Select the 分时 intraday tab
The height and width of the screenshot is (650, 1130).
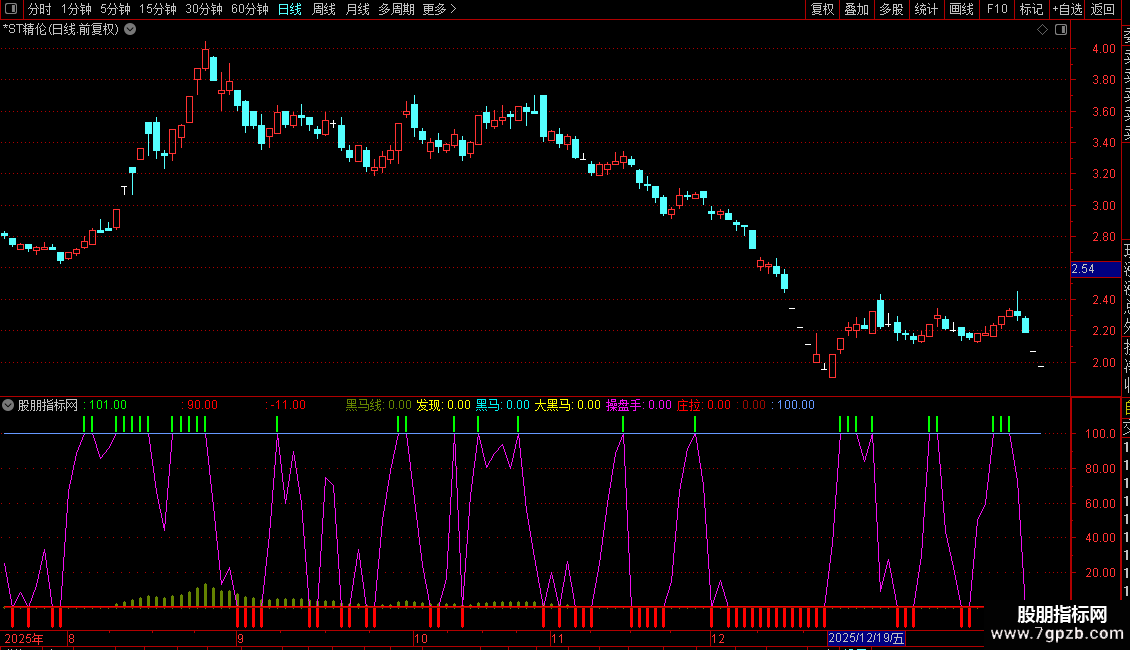(x=39, y=9)
